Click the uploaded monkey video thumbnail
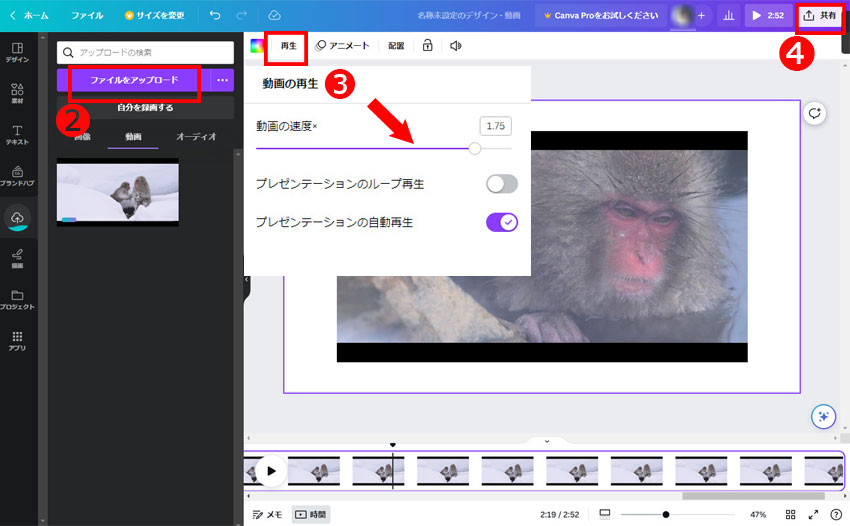850x526 pixels. point(118,192)
